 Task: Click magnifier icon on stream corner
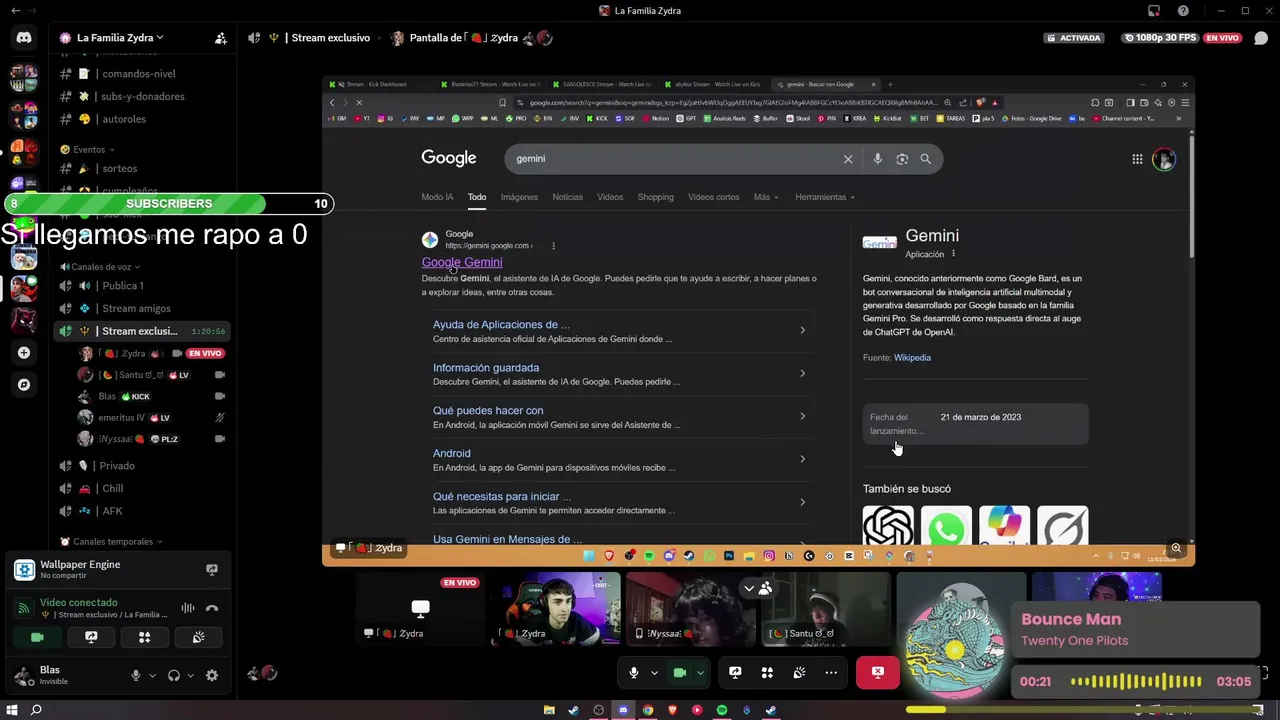(x=1176, y=548)
